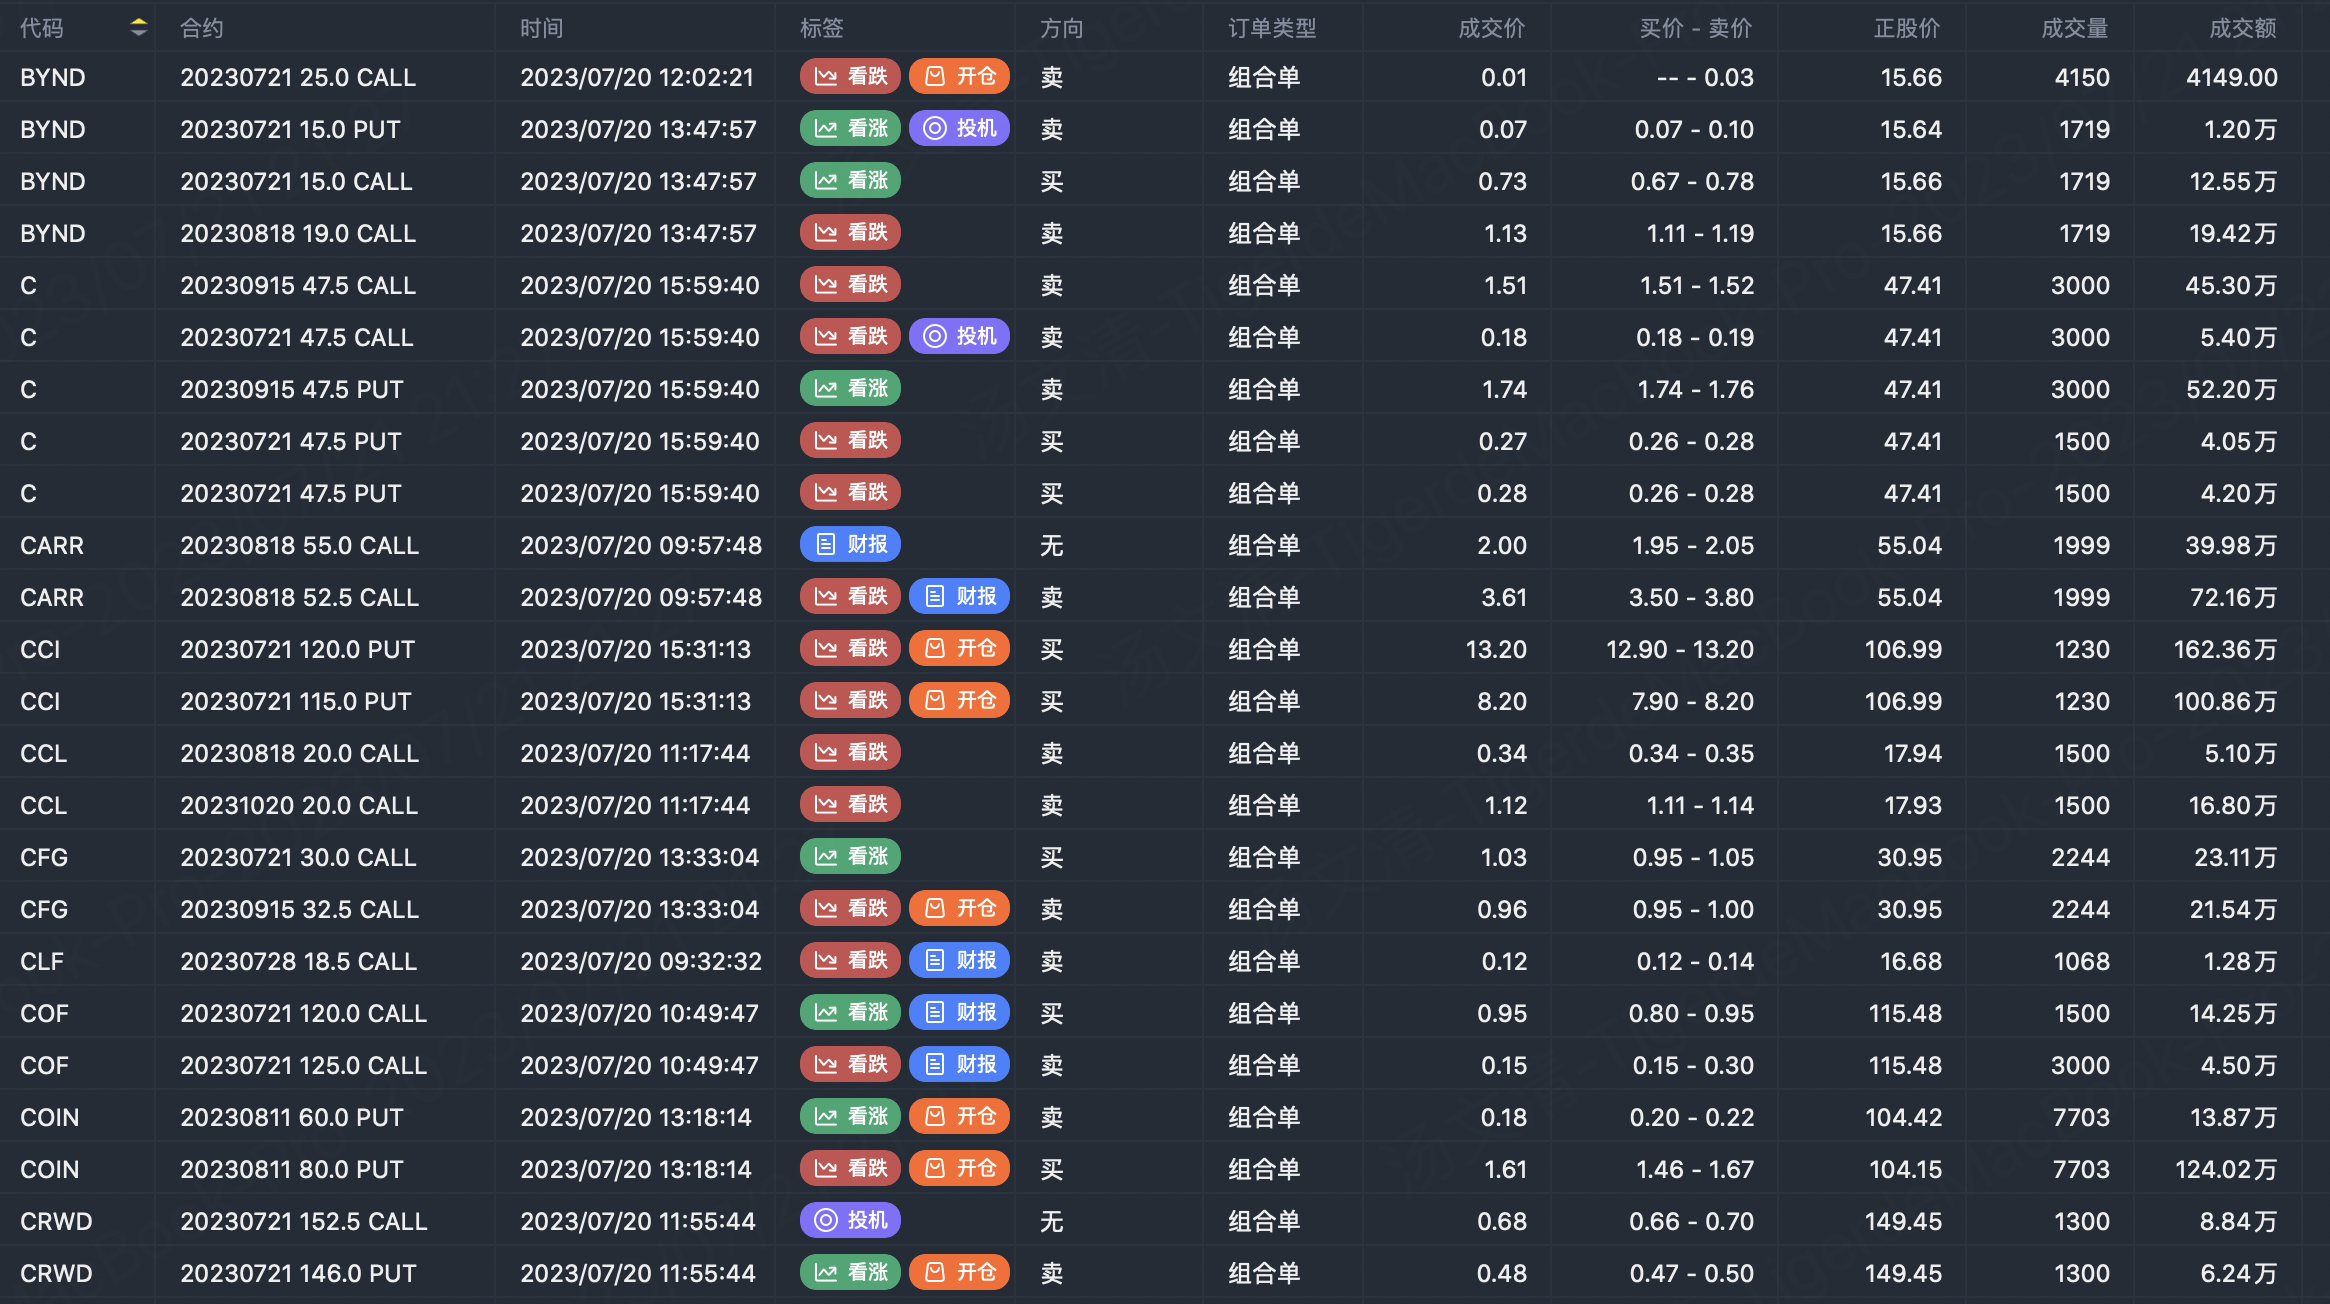Click the 看涨 tag on BYND 15.0 CALL row
Screen dimensions: 2330x1304
[x=851, y=181]
